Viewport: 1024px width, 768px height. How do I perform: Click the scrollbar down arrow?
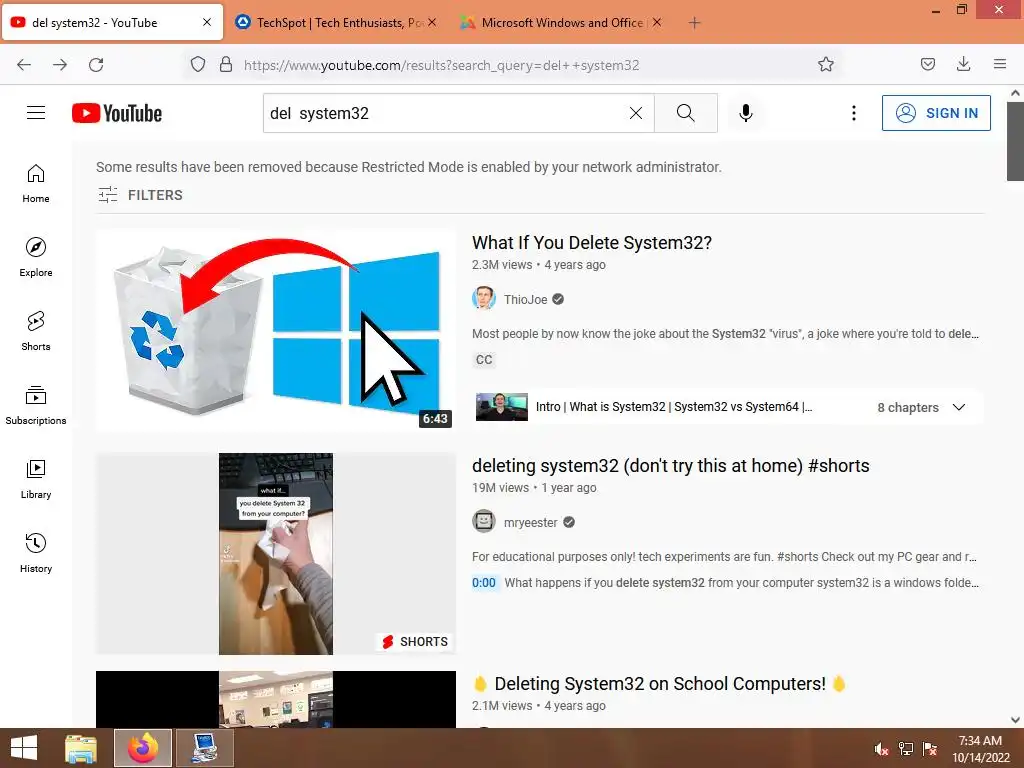click(1015, 720)
